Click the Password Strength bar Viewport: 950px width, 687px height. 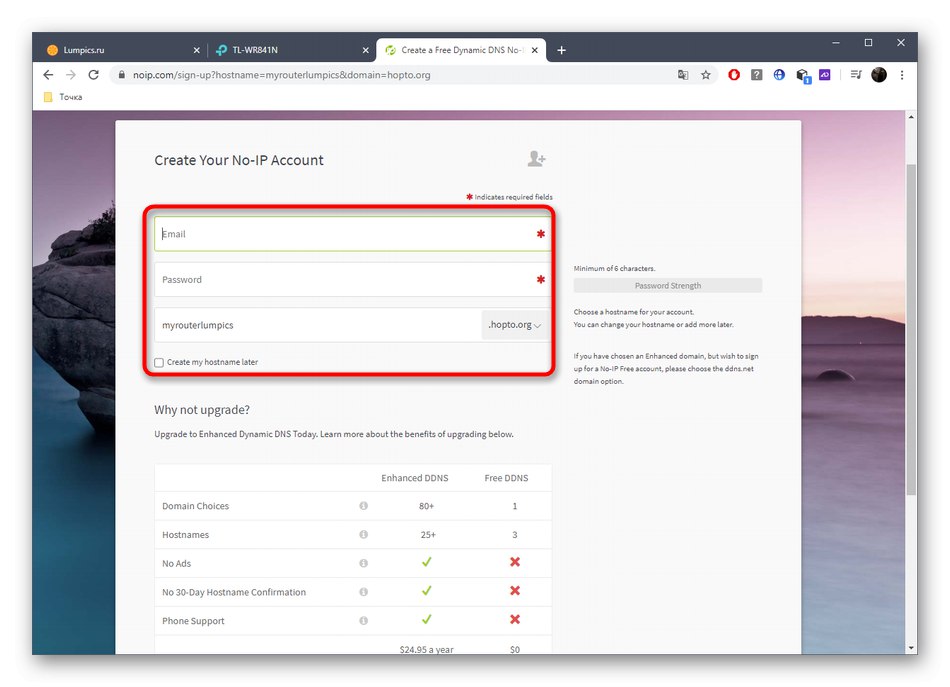point(668,285)
